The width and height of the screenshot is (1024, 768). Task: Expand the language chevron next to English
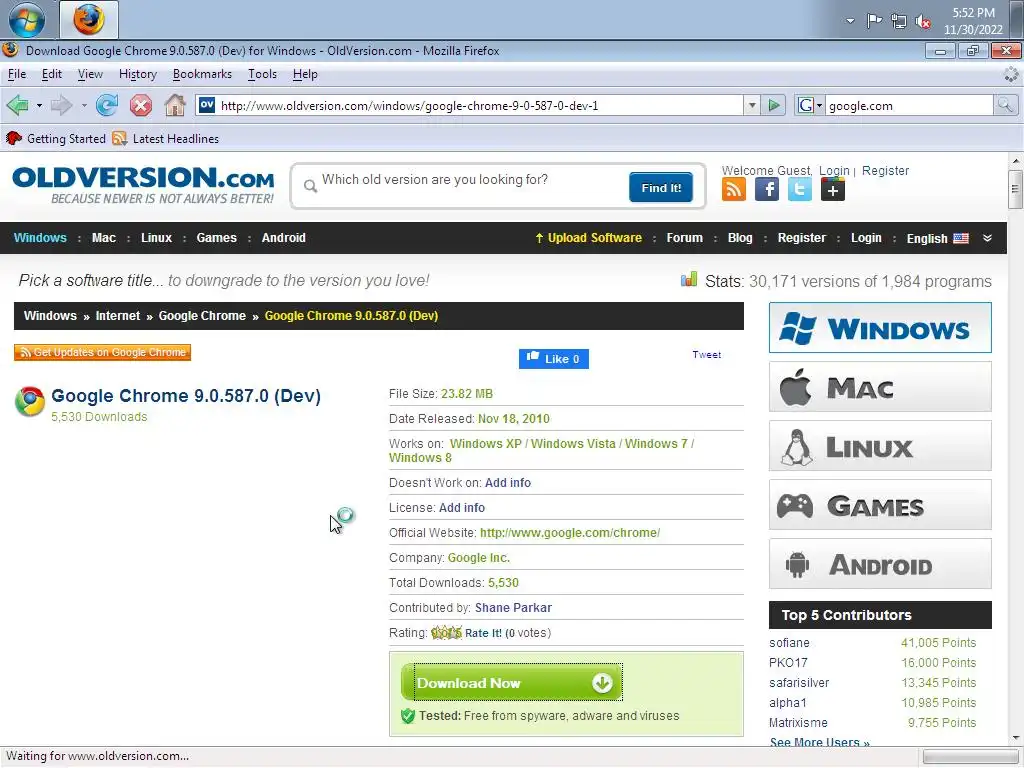[x=987, y=238]
